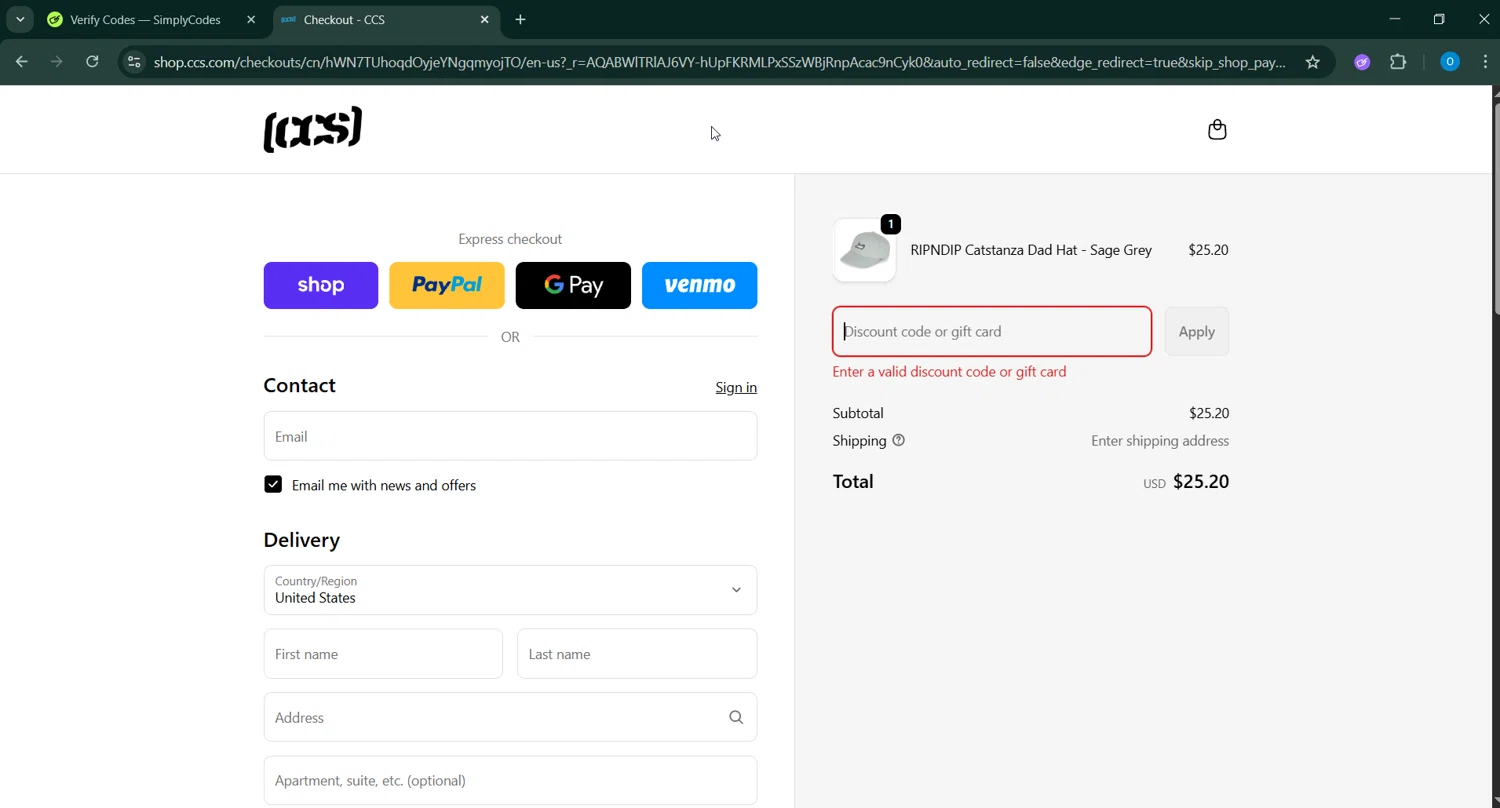Click the Total amount $25.20
Screen dimensions: 1500x808
tap(1201, 481)
